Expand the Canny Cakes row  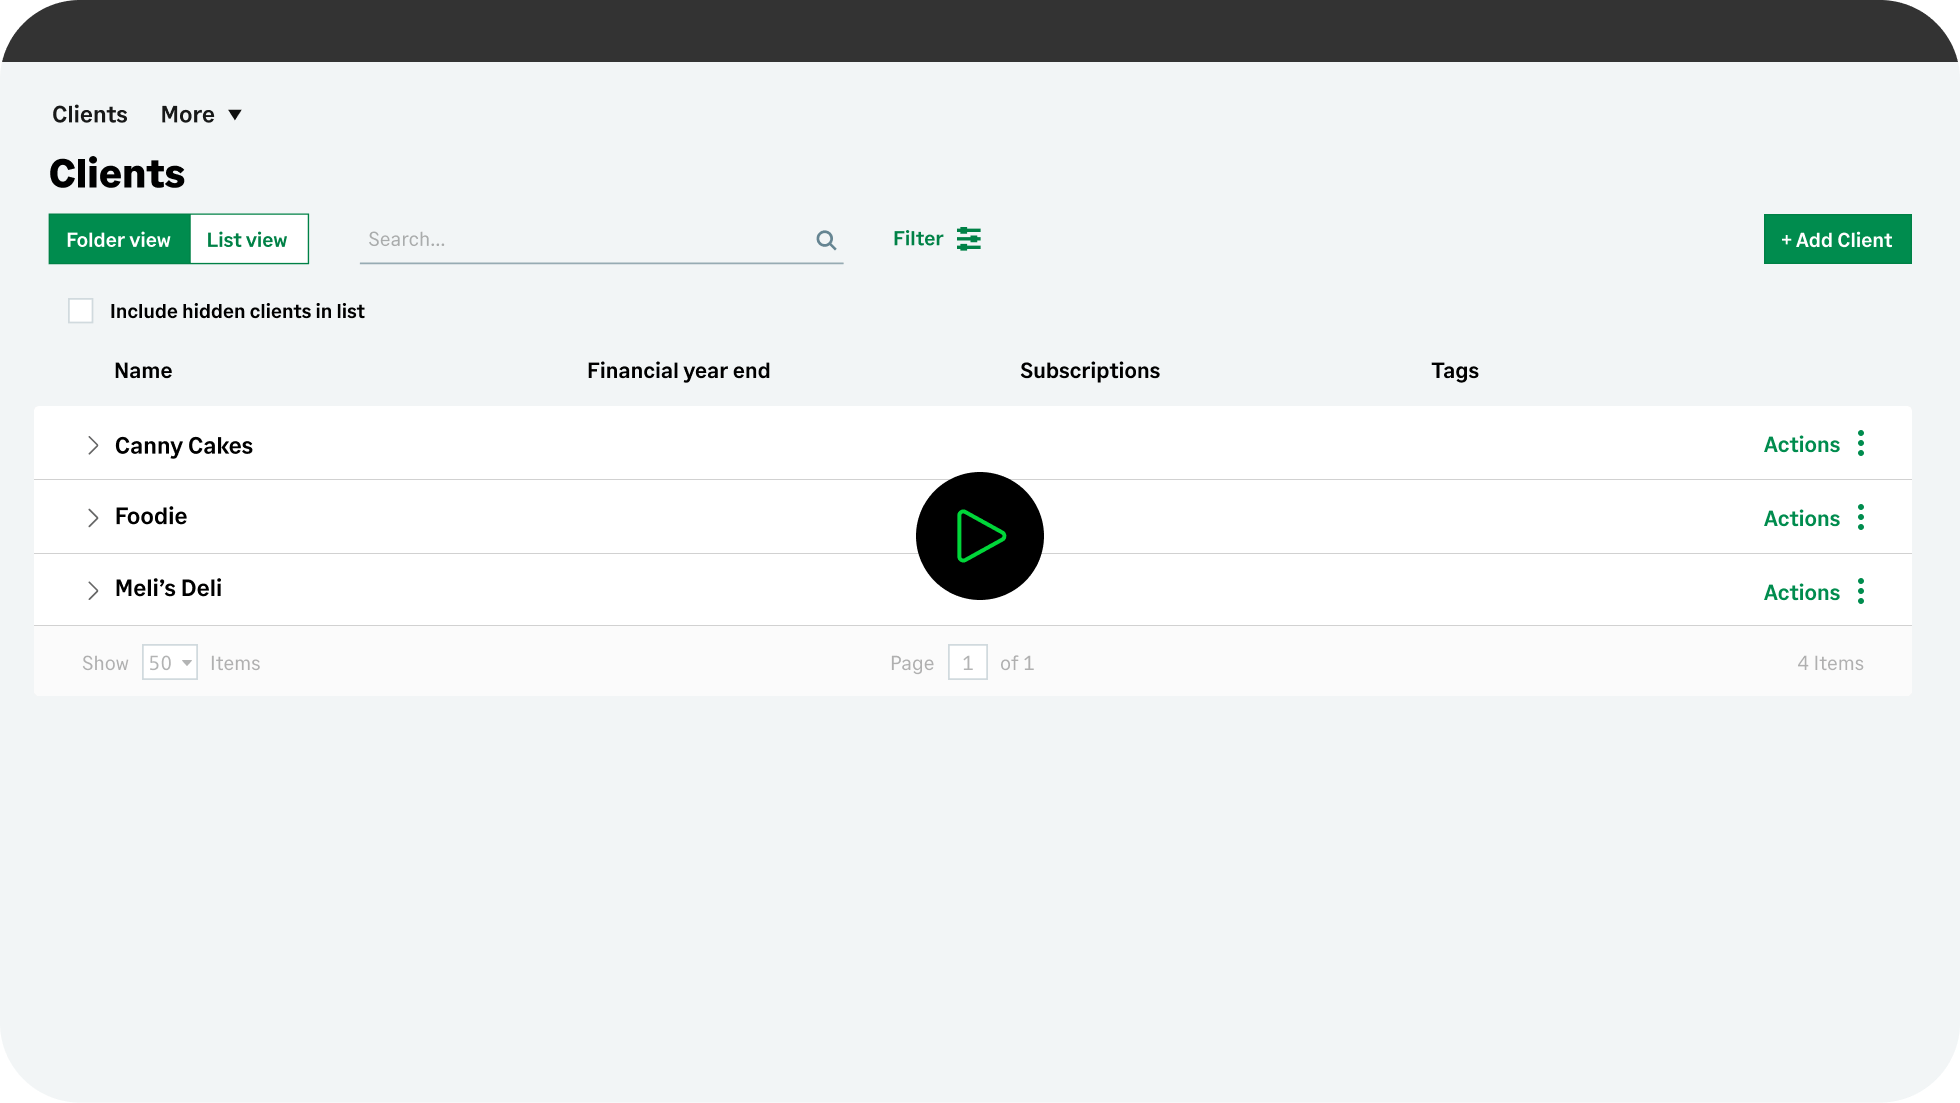coord(93,445)
